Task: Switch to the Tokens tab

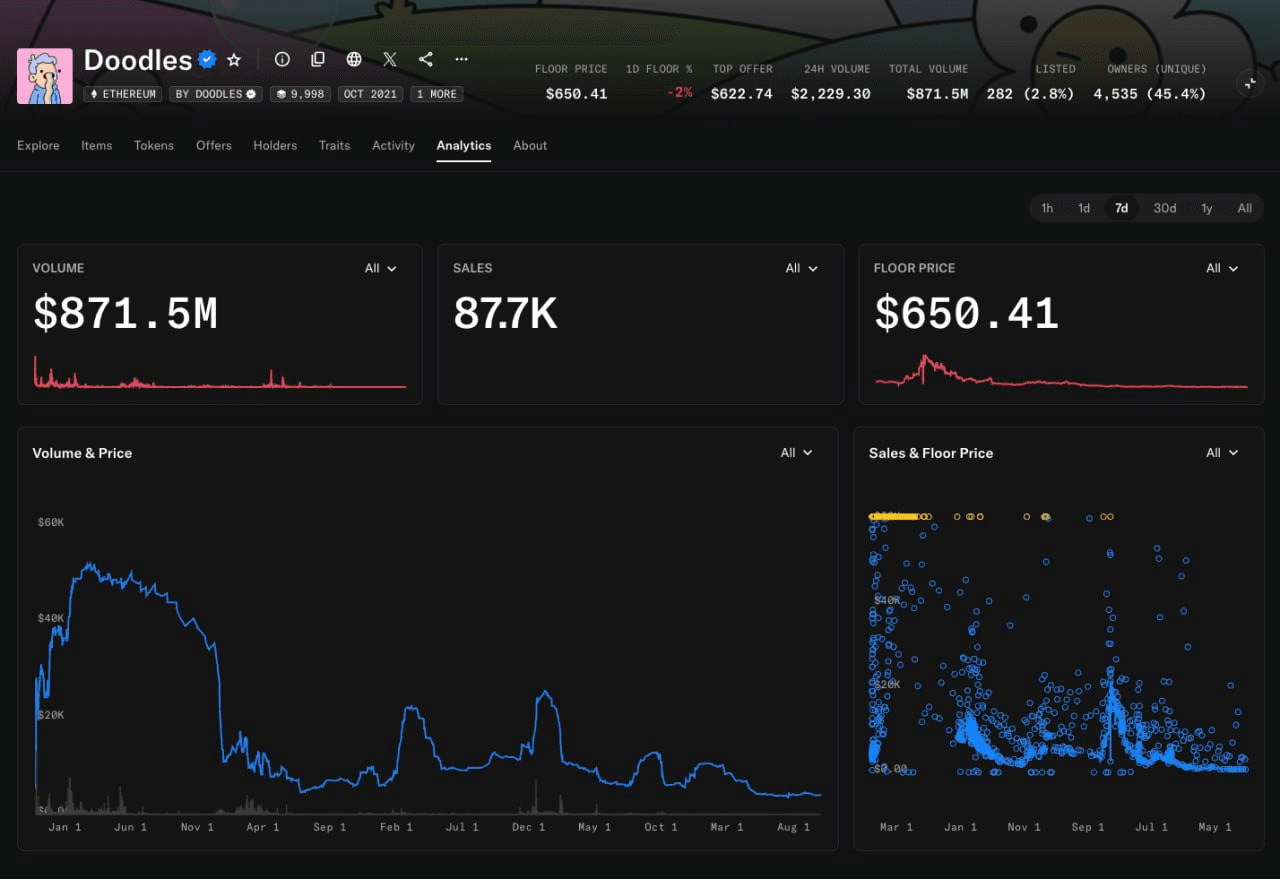Action: tap(154, 145)
